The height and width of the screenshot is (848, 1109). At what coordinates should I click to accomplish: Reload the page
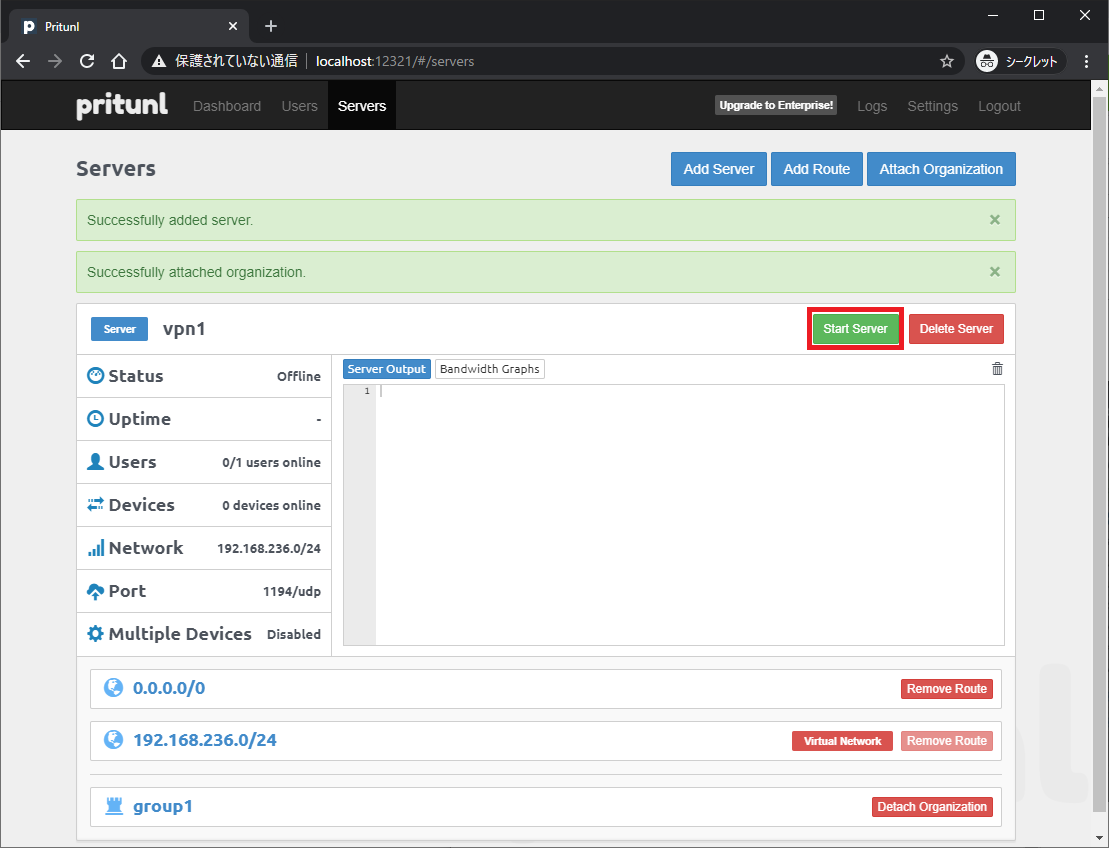(86, 61)
